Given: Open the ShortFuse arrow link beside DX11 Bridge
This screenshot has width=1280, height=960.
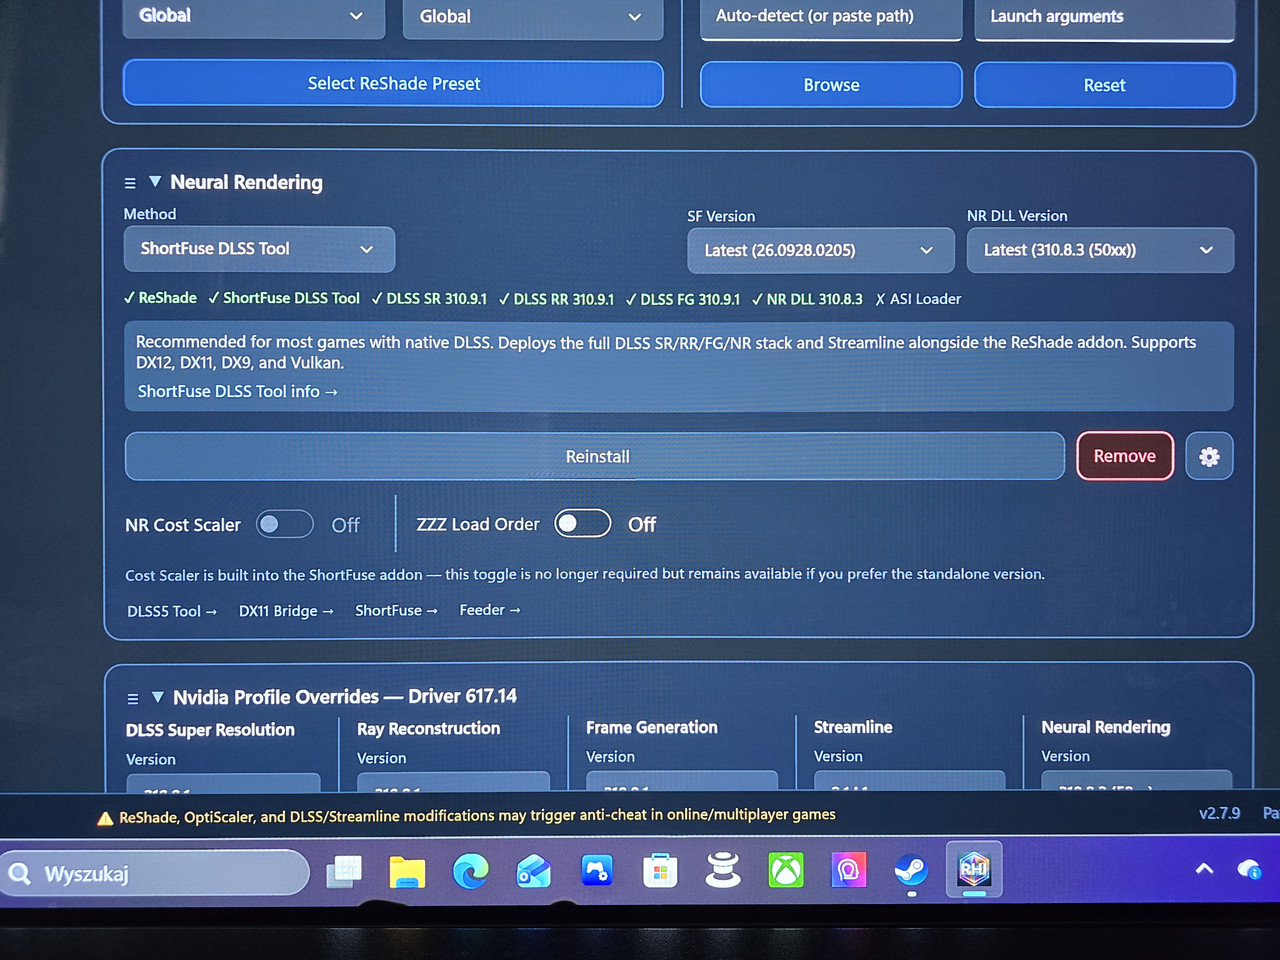Looking at the screenshot, I should 396,610.
